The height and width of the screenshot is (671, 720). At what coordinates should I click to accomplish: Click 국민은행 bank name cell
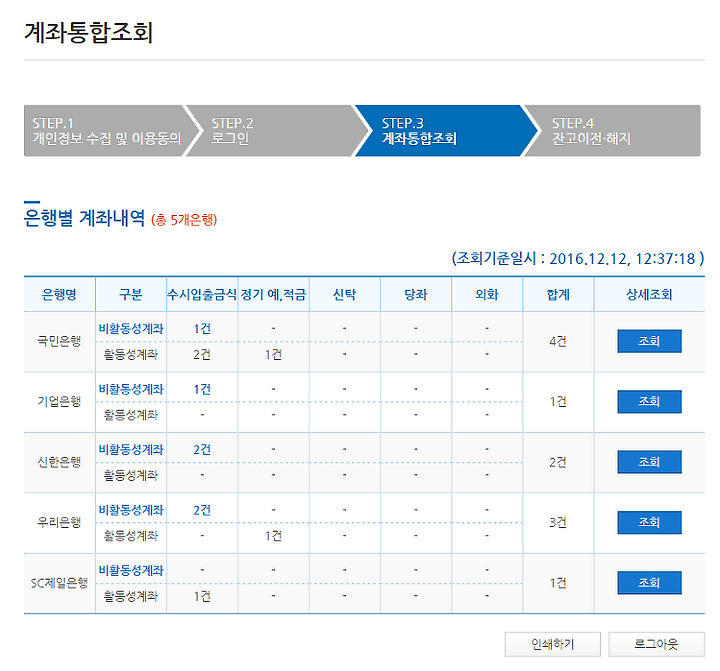point(59,341)
